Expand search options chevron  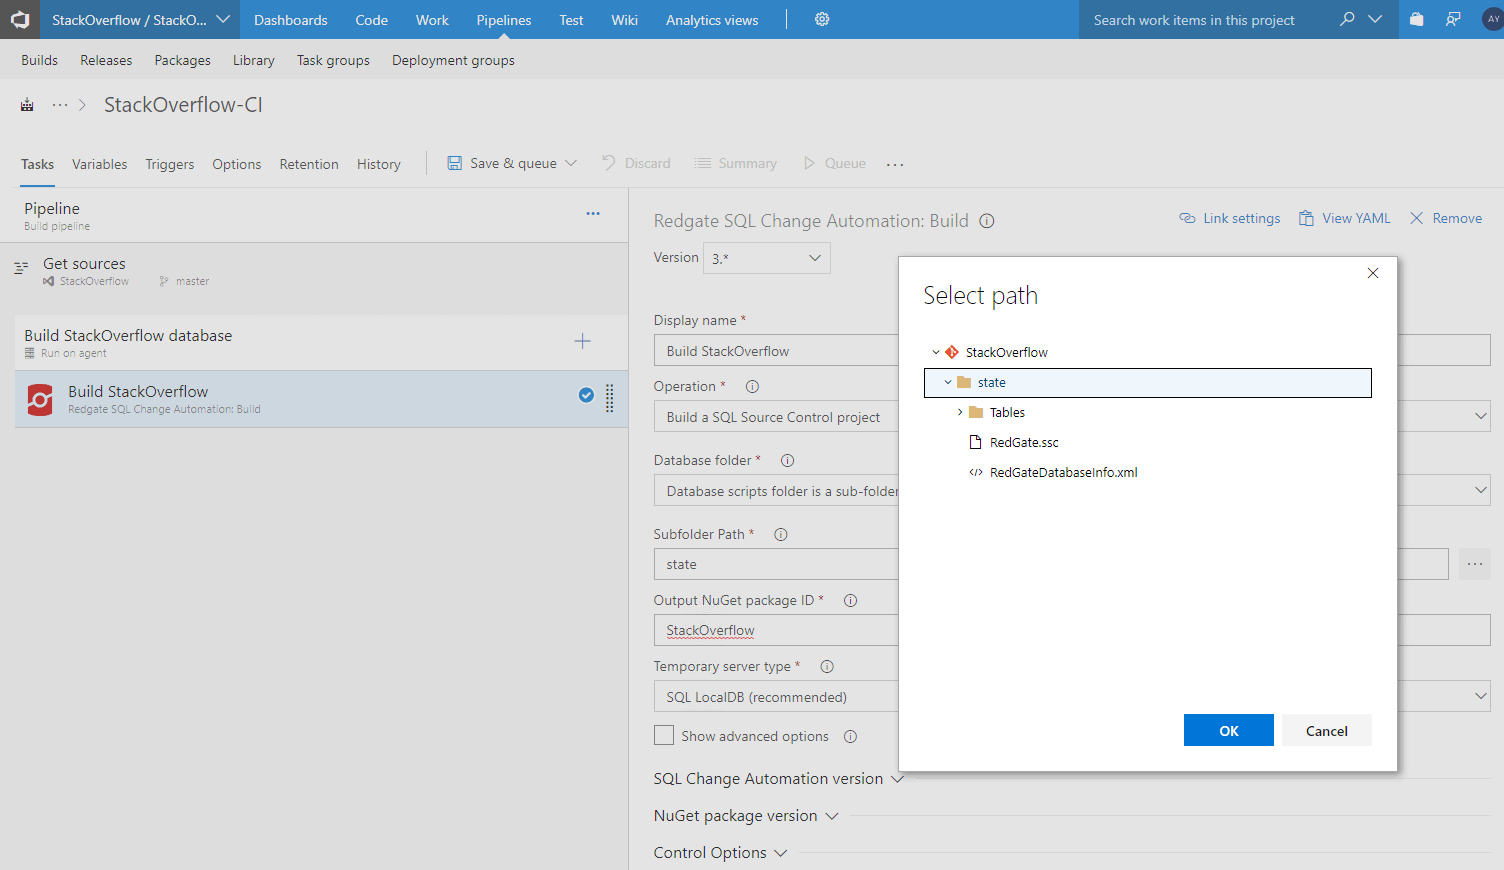tap(1376, 19)
